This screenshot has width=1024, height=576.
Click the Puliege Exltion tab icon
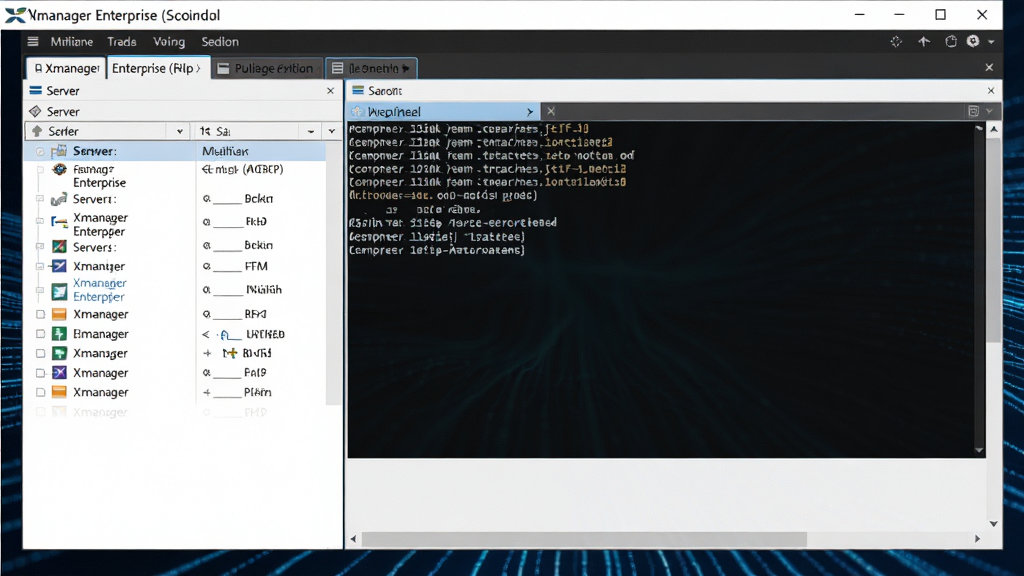click(x=223, y=69)
